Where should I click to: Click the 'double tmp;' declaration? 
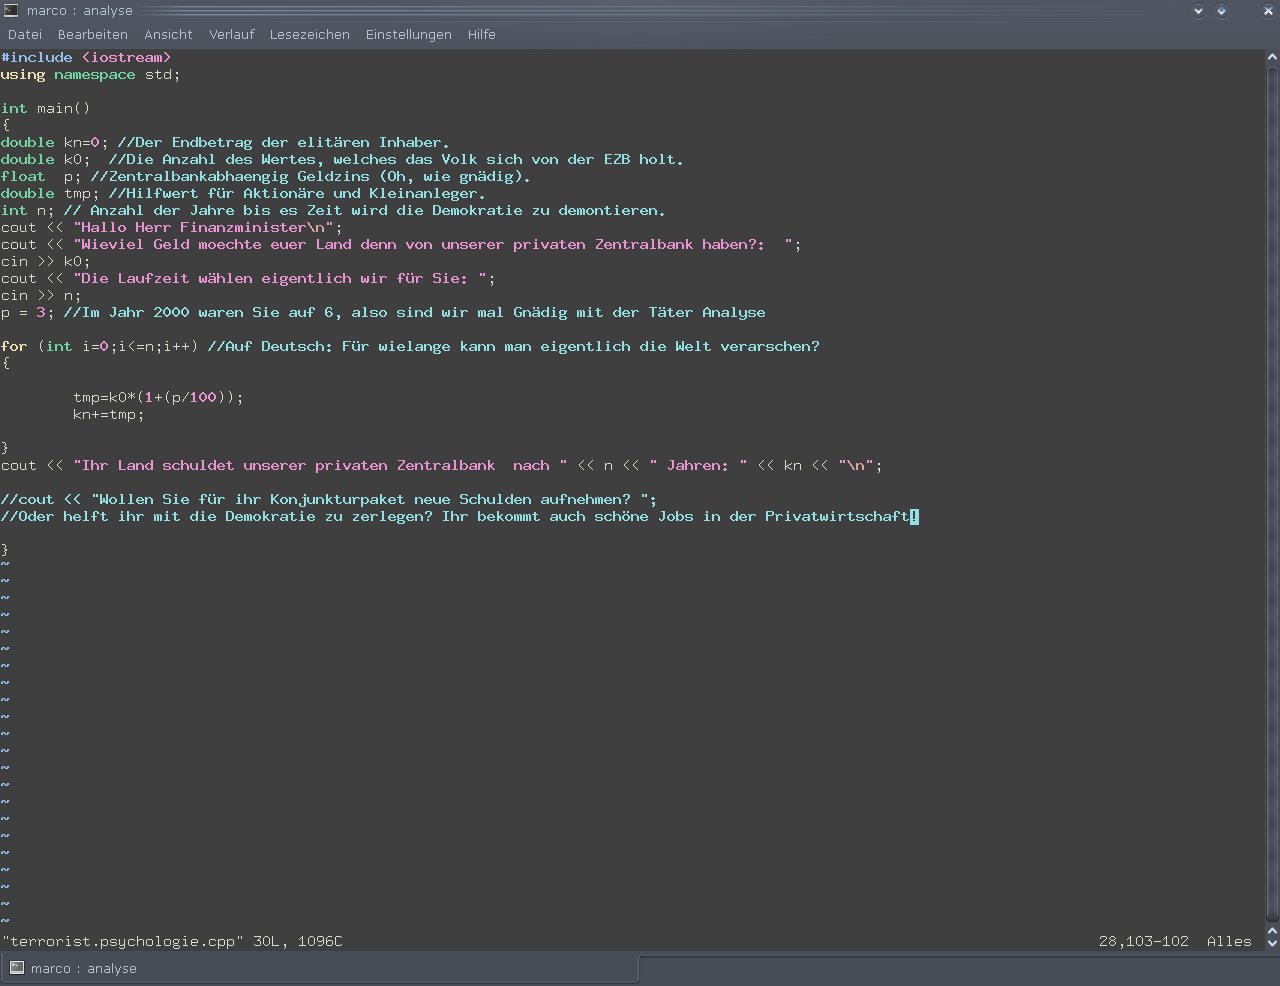click(x=50, y=193)
